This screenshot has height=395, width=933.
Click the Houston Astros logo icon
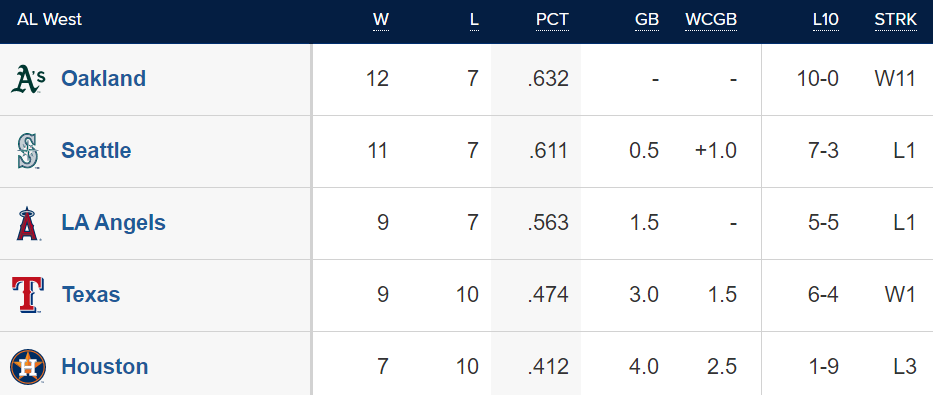pyautogui.click(x=28, y=366)
